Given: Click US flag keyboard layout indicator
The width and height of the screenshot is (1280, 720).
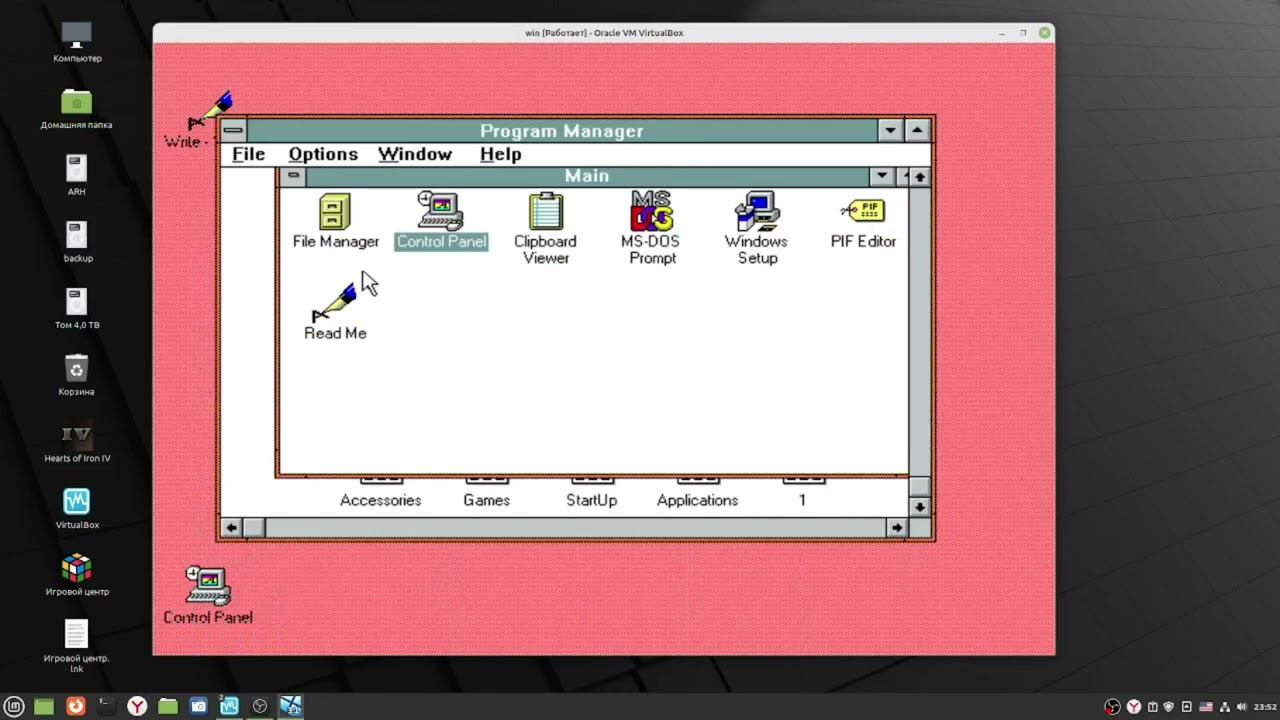Looking at the screenshot, I should tap(1206, 707).
